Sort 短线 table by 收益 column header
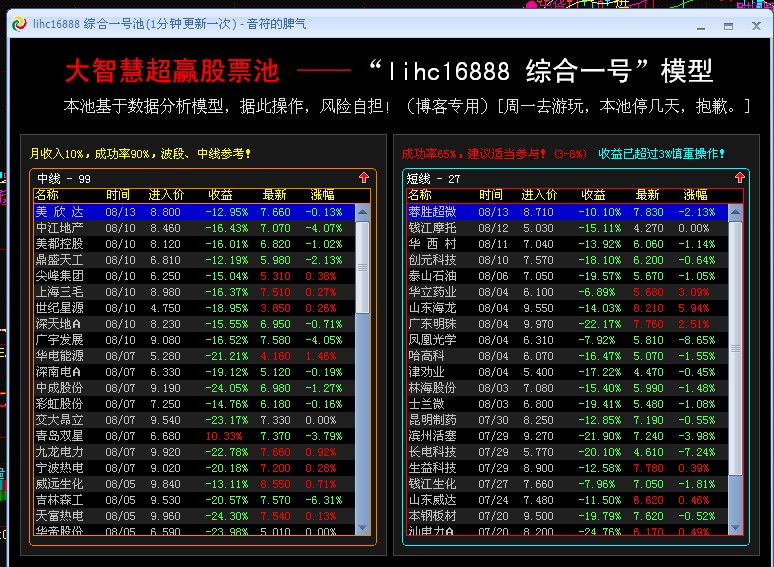Viewport: 774px width, 567px height. [x=593, y=195]
